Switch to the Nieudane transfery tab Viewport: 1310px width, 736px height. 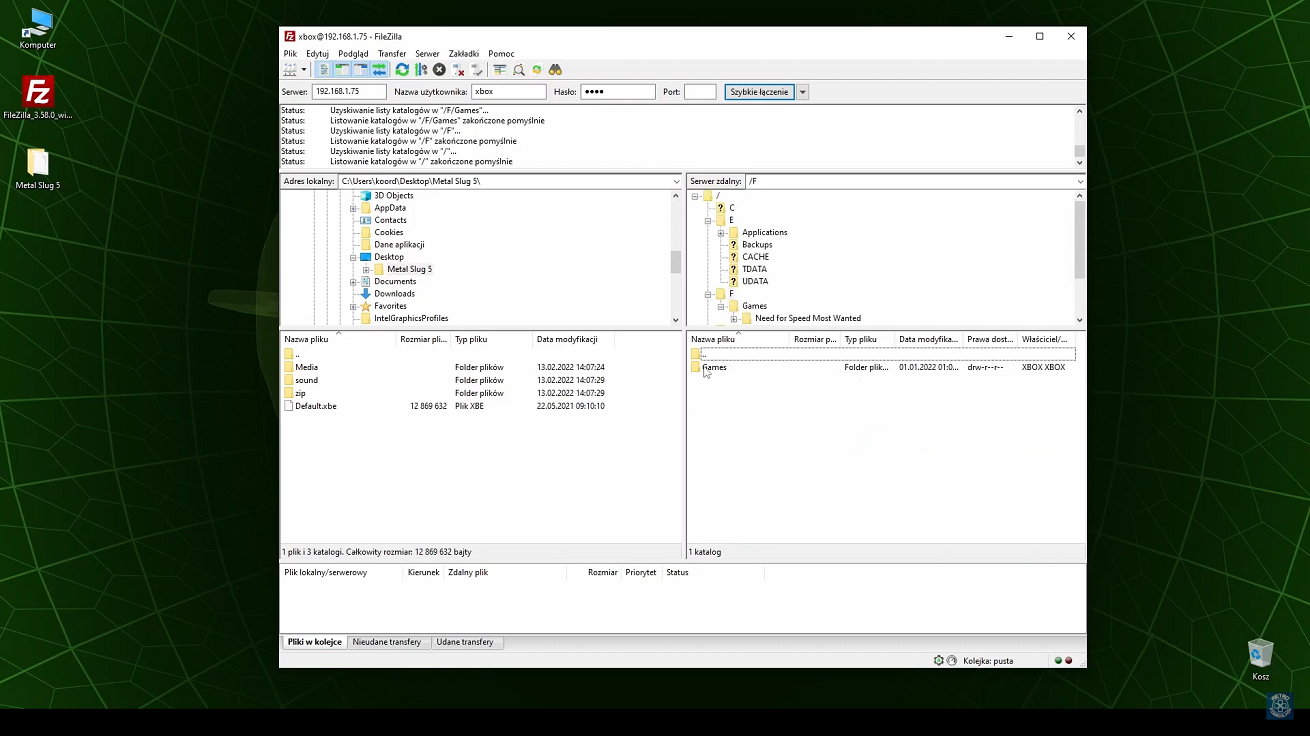[387, 642]
